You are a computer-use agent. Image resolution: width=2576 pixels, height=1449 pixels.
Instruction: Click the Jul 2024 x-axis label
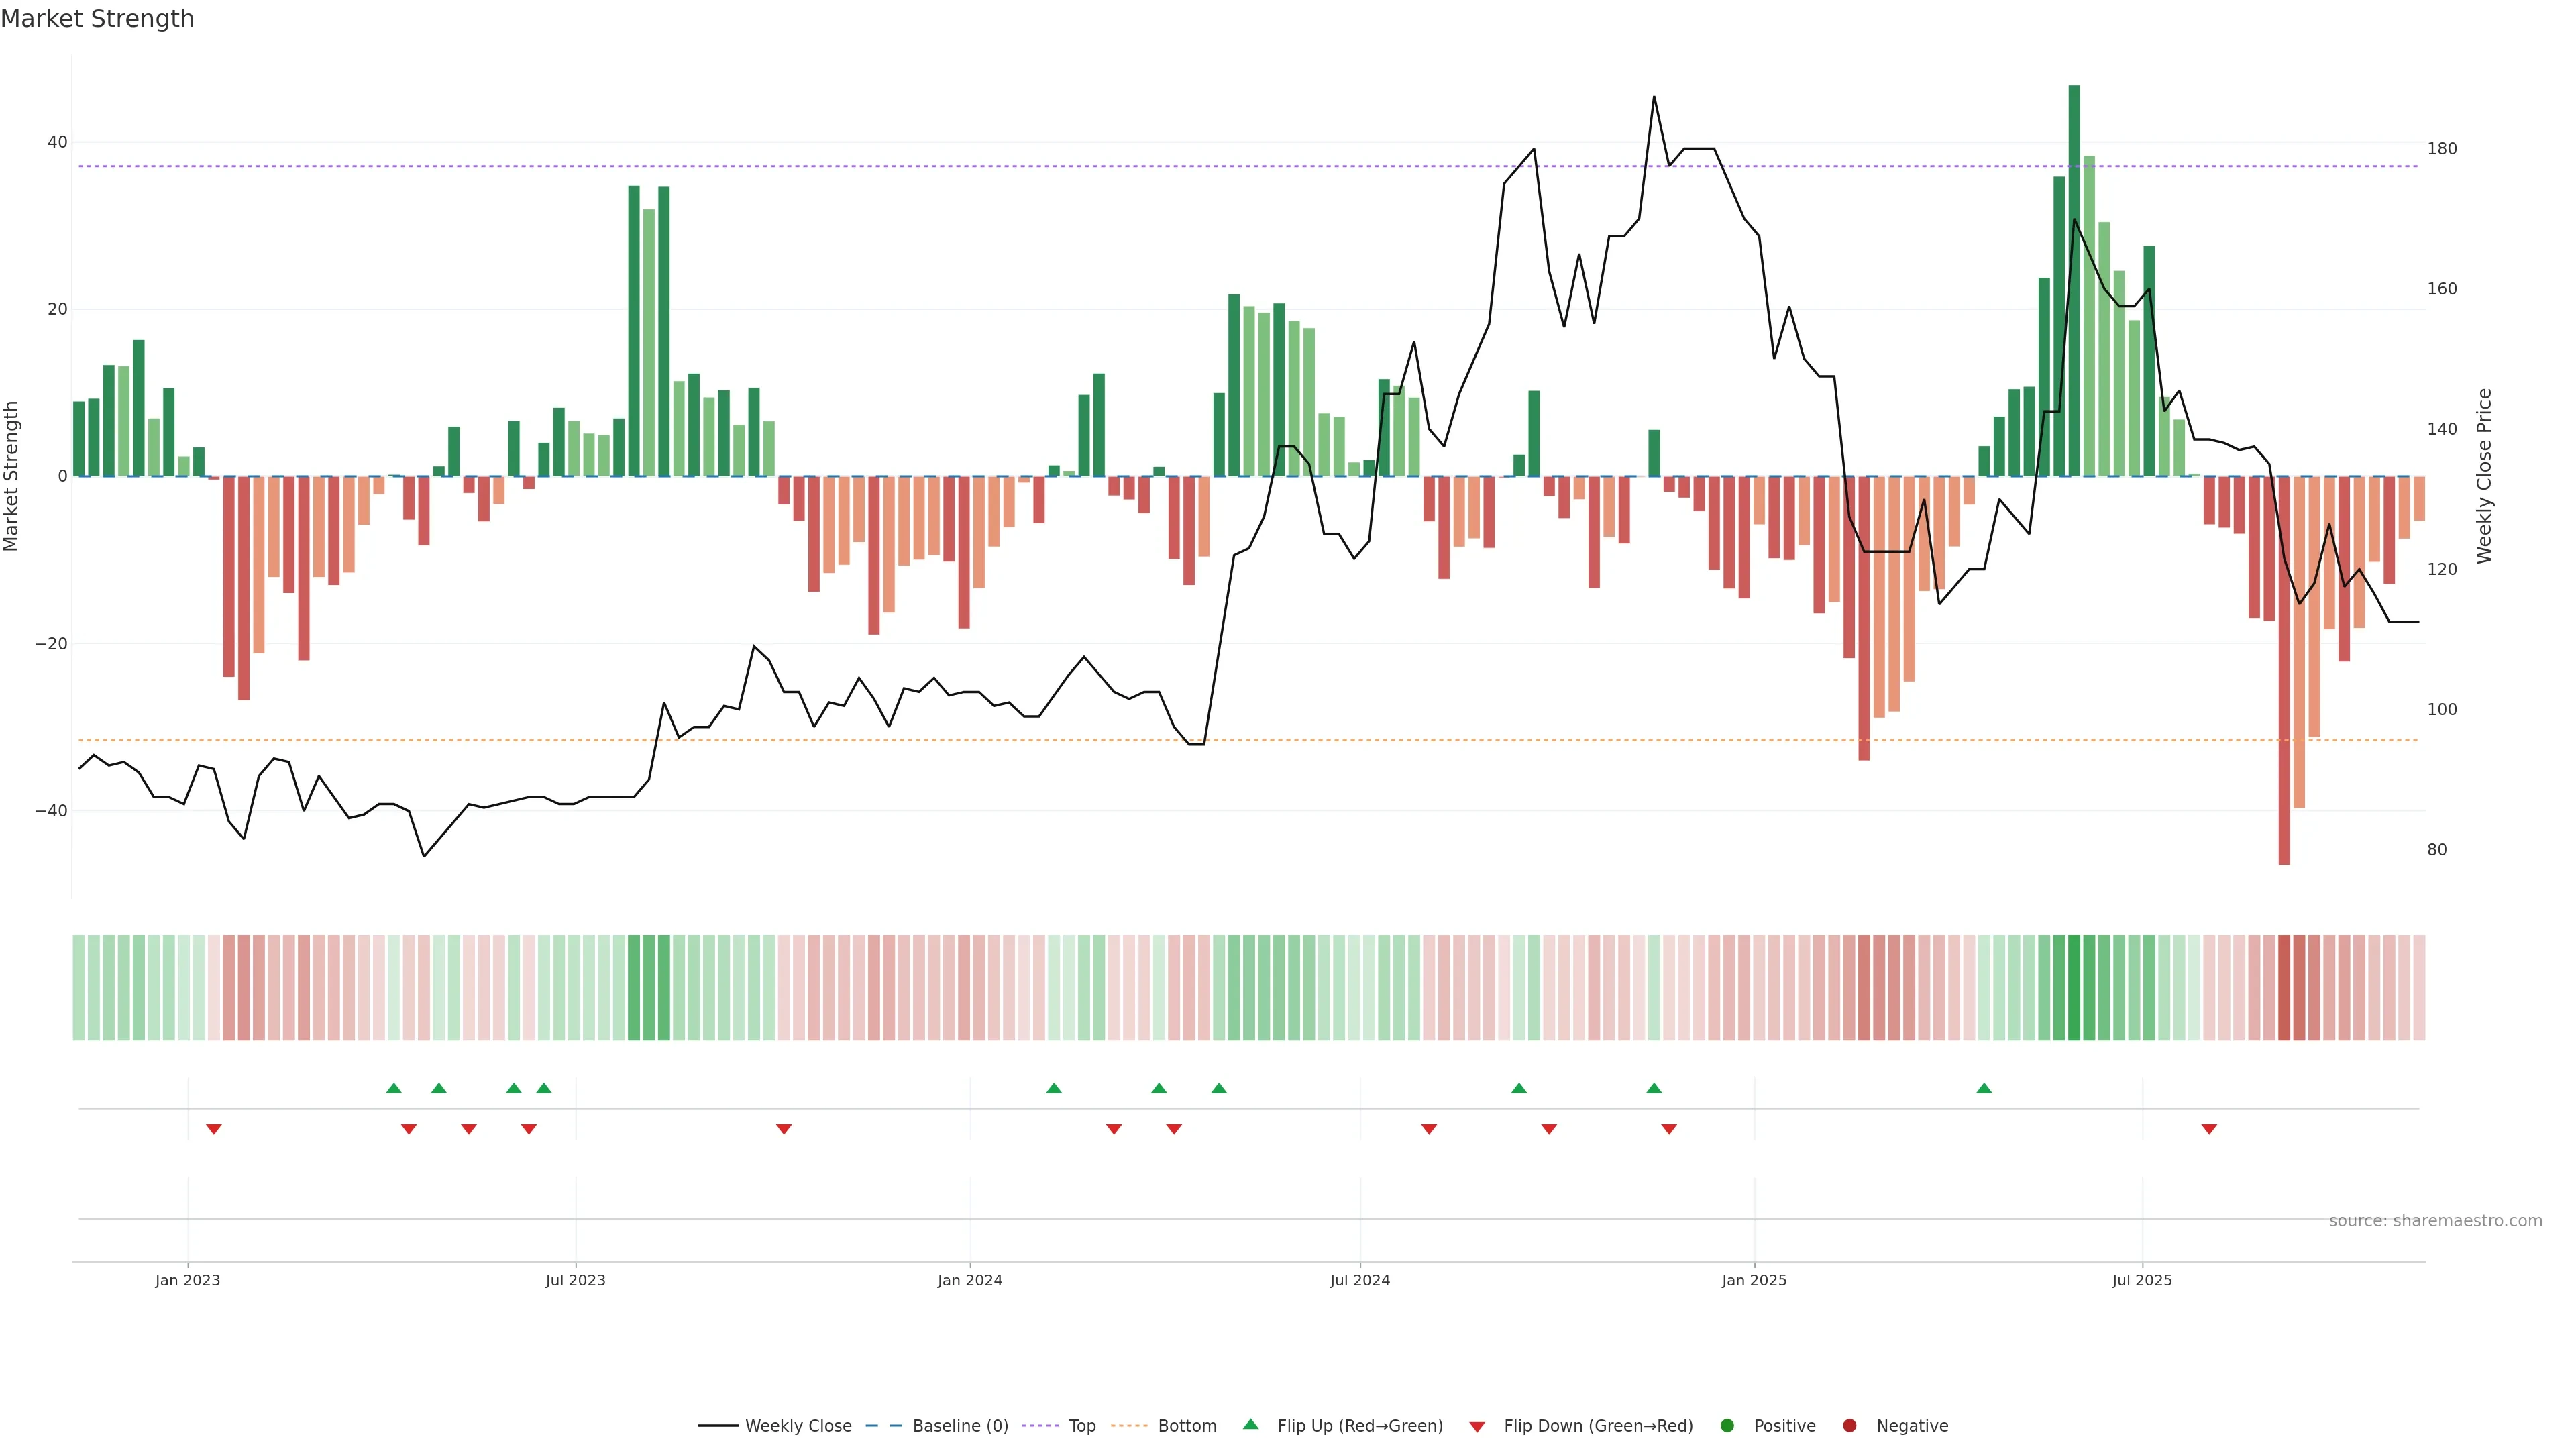tap(1359, 1280)
